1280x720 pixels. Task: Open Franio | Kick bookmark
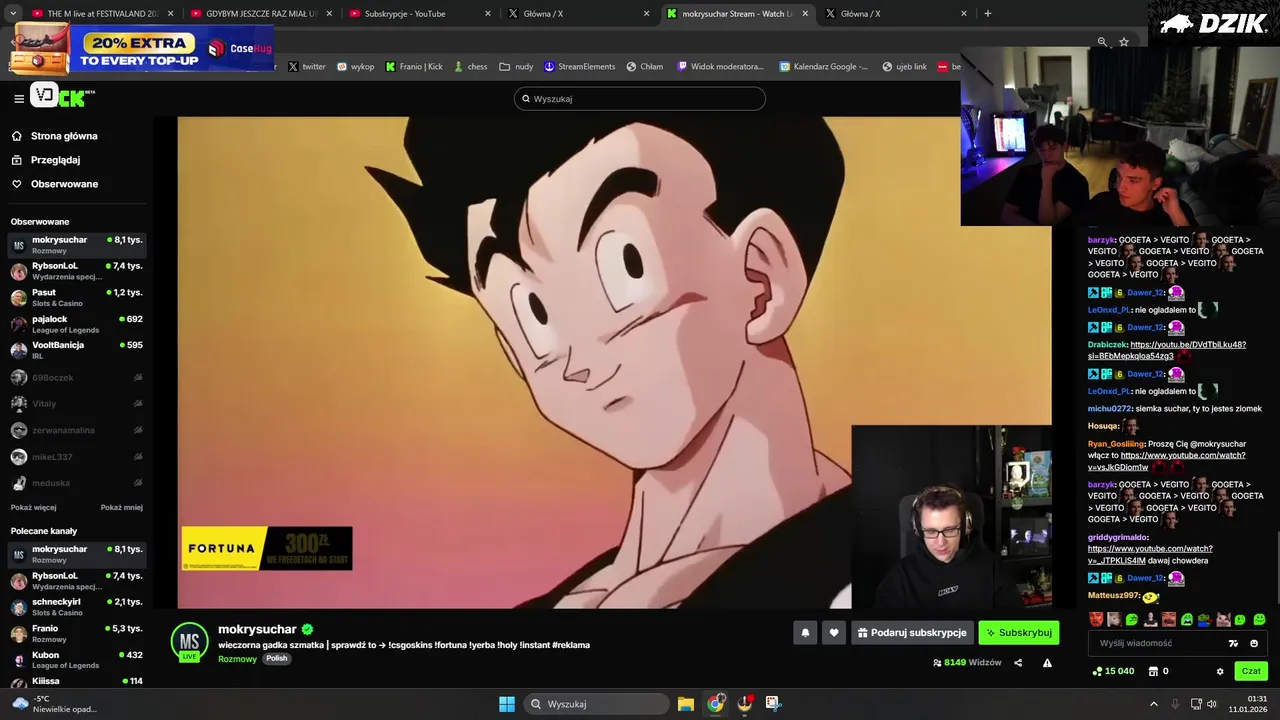(414, 67)
